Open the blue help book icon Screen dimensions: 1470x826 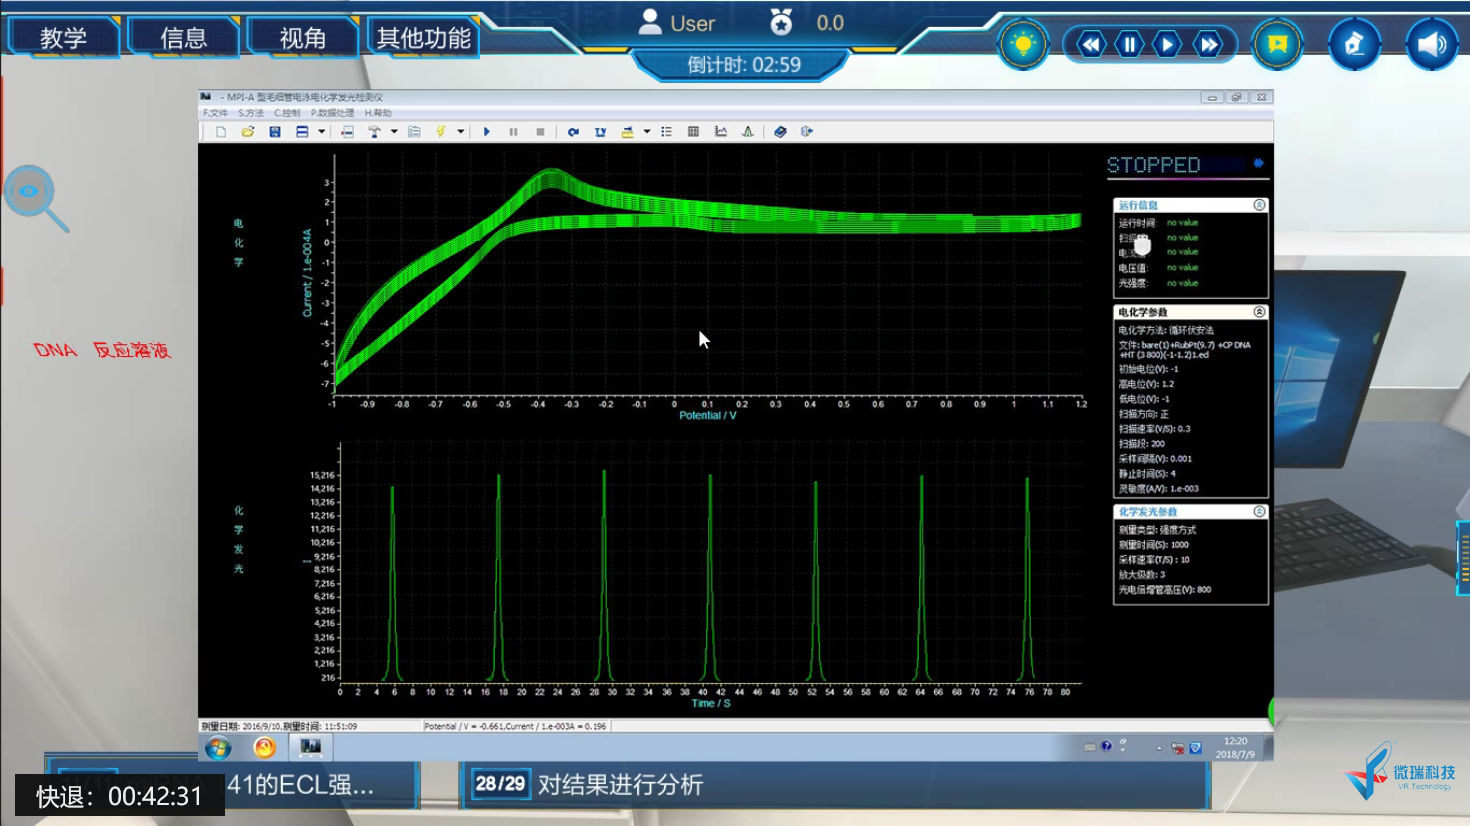[781, 132]
